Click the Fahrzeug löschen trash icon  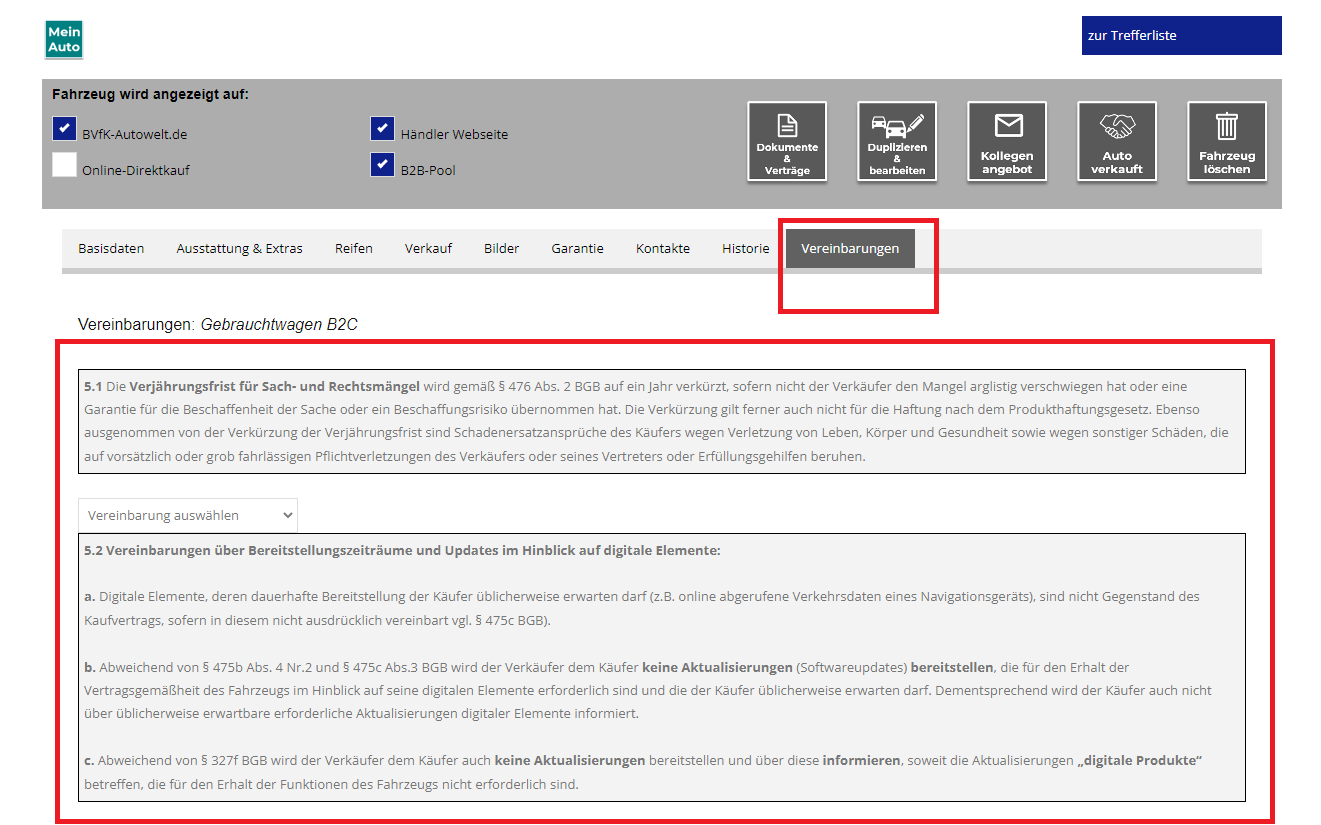(1227, 141)
